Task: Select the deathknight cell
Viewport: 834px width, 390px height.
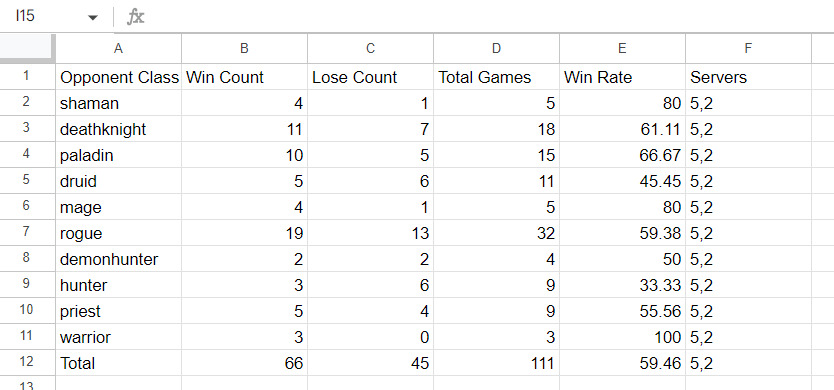Action: click(119, 129)
